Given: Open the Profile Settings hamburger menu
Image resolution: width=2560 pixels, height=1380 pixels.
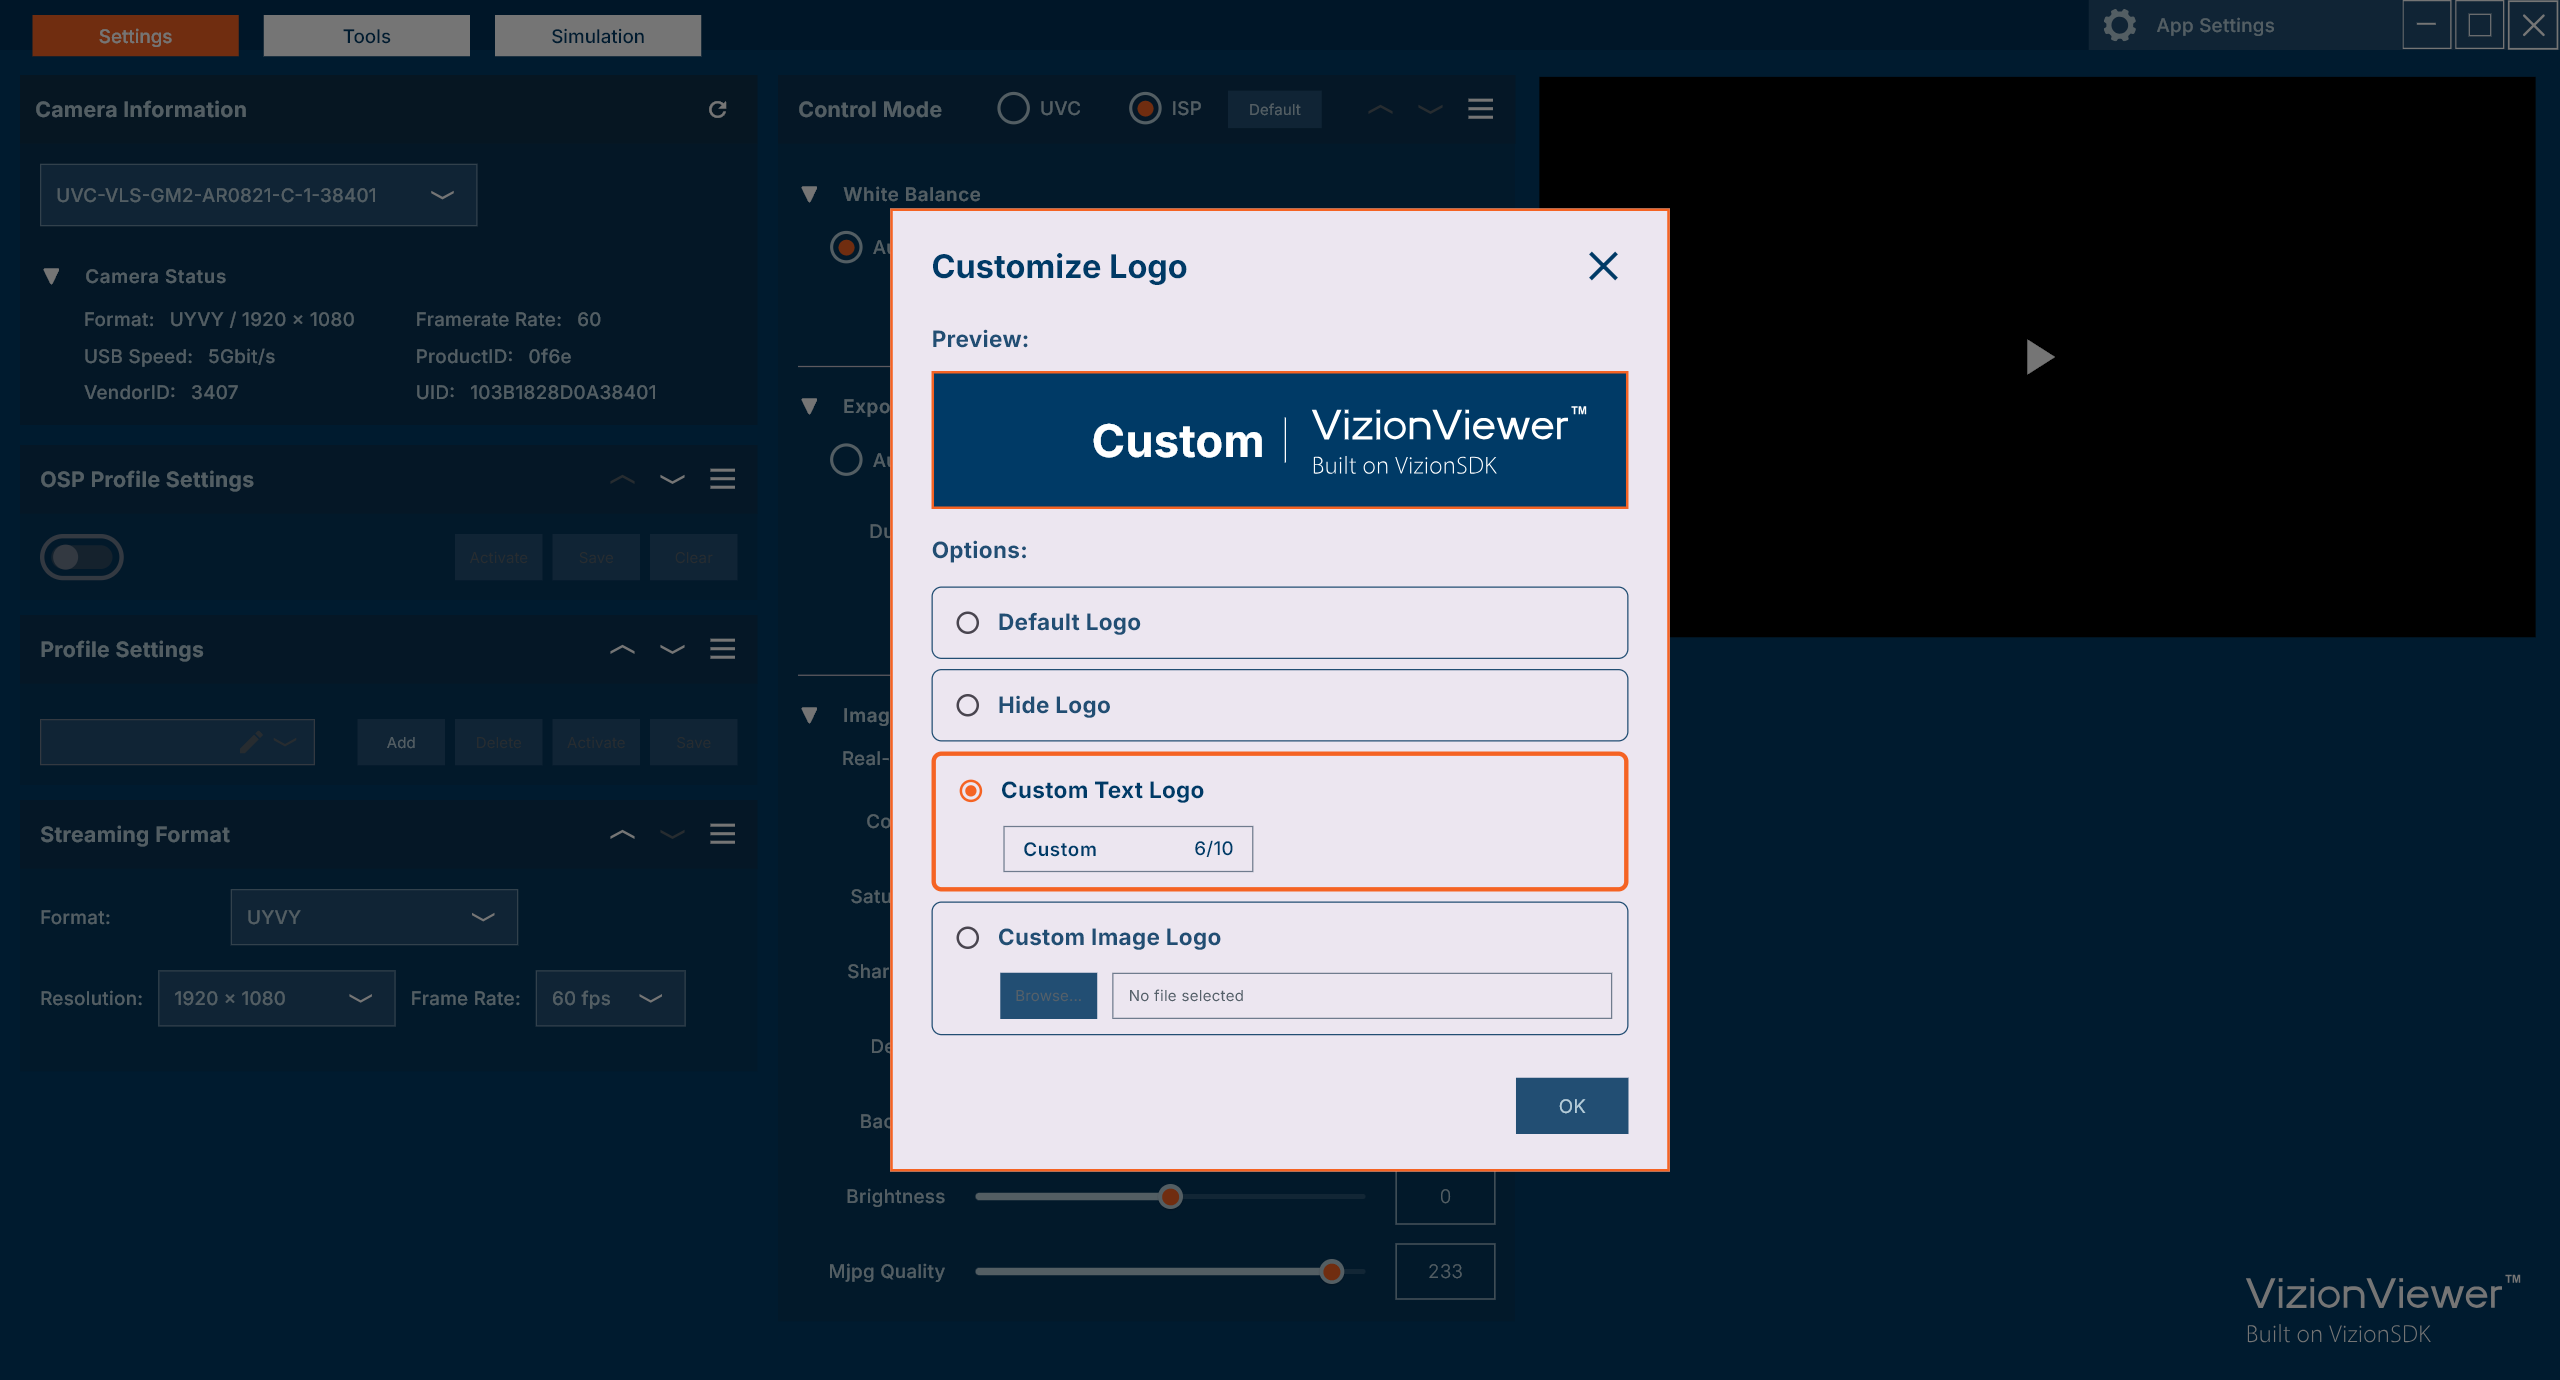Looking at the screenshot, I should click(722, 649).
